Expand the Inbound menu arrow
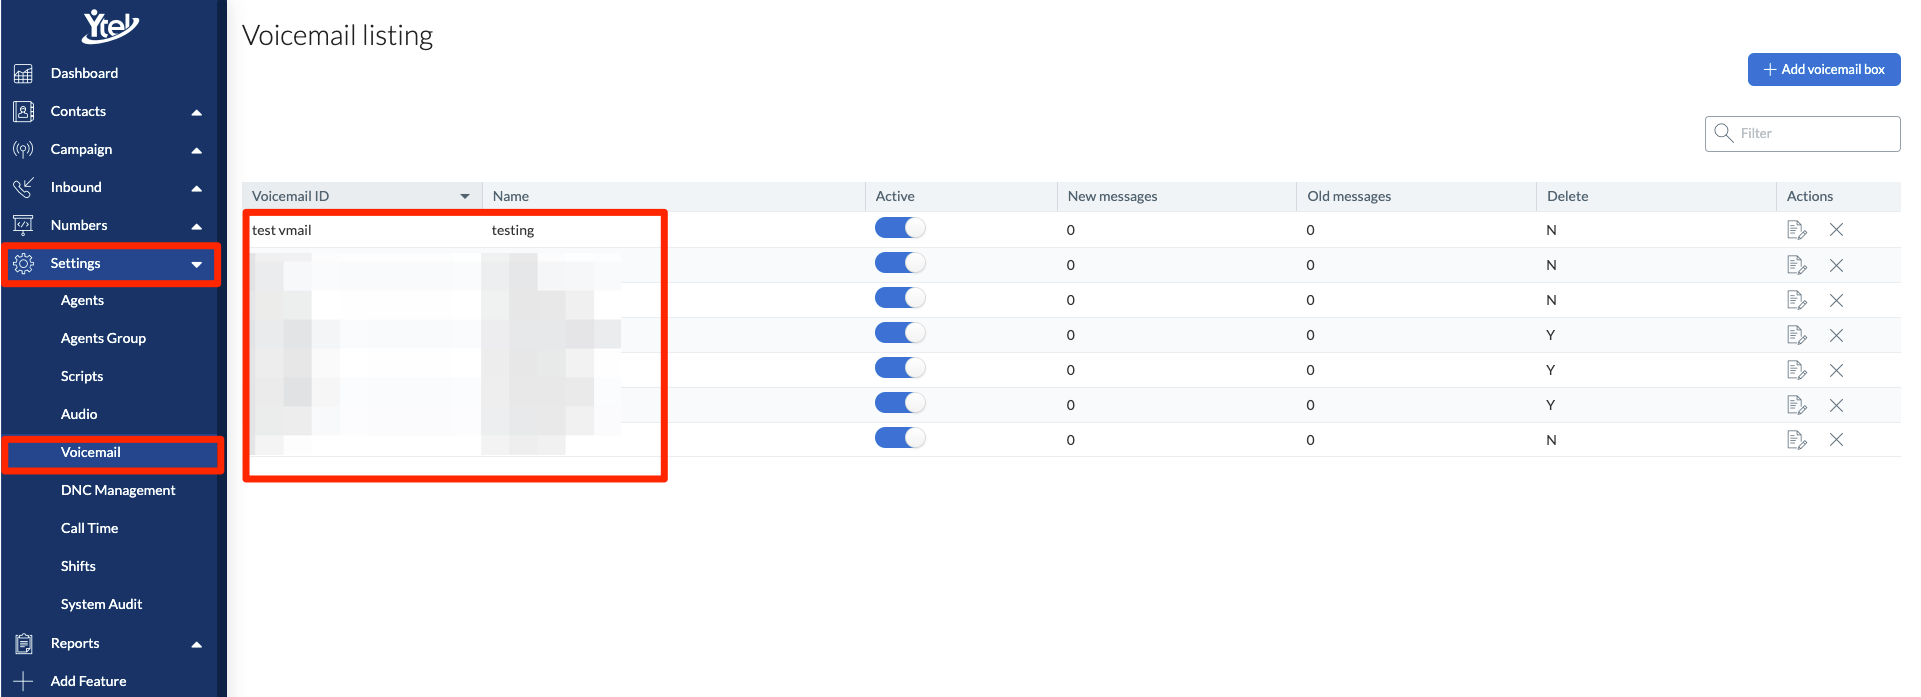The image size is (1921, 697). tap(197, 188)
